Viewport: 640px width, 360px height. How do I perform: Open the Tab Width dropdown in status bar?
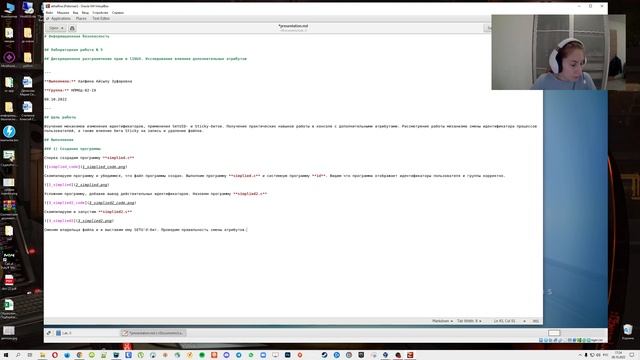[x=469, y=321]
